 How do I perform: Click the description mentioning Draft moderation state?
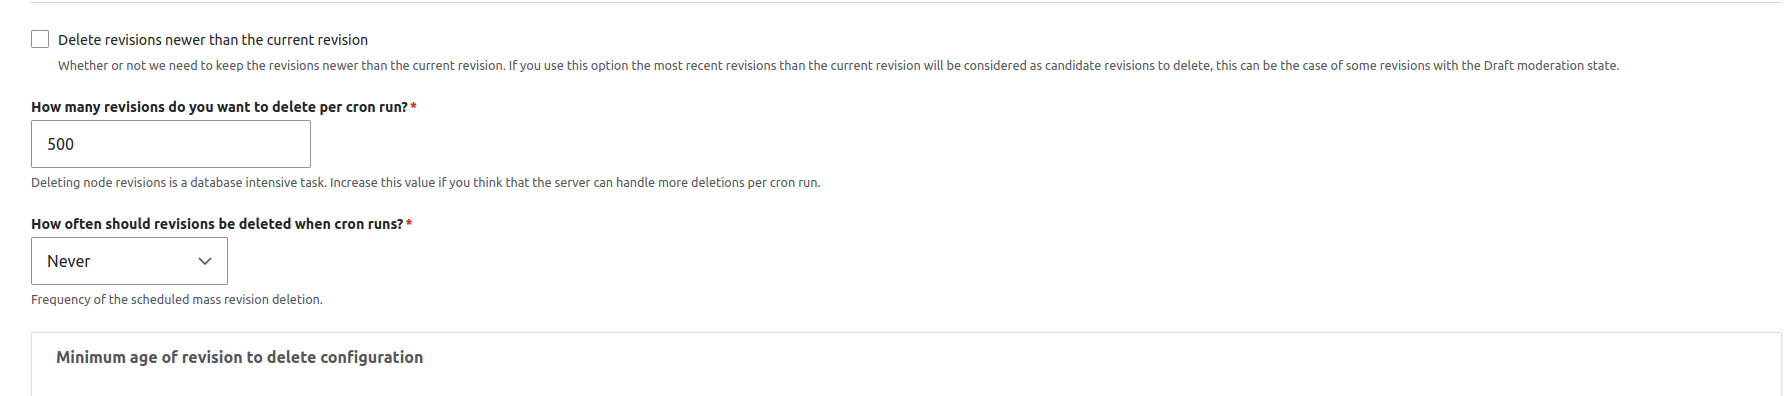pos(838,66)
